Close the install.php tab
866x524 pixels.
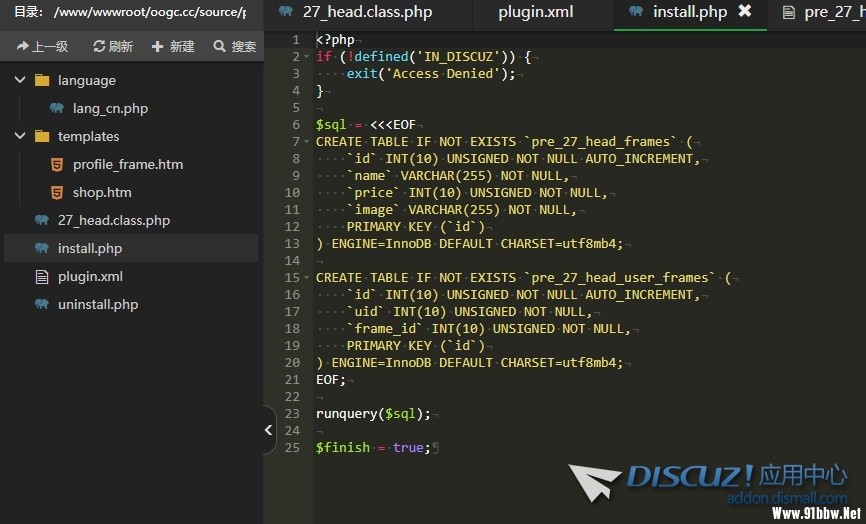point(744,11)
